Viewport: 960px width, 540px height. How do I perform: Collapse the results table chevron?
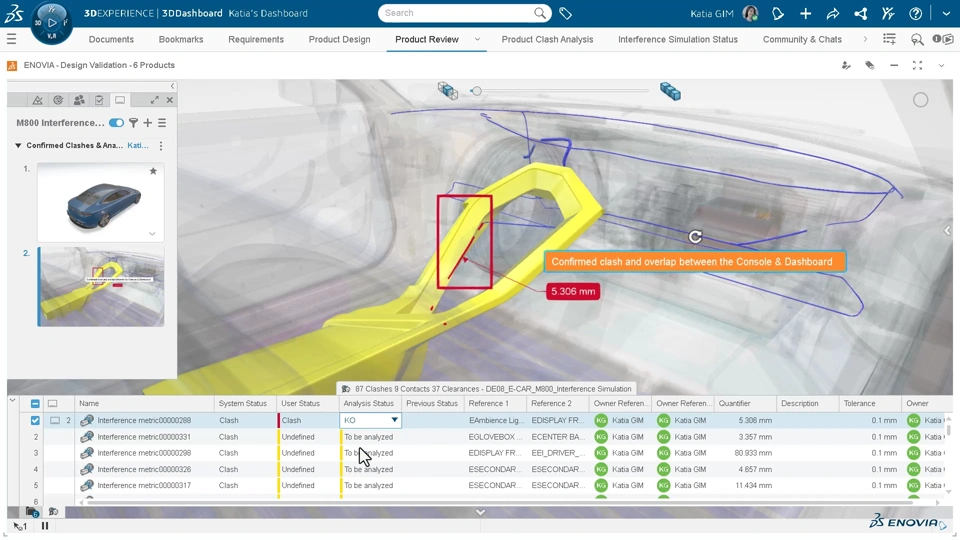coord(12,400)
